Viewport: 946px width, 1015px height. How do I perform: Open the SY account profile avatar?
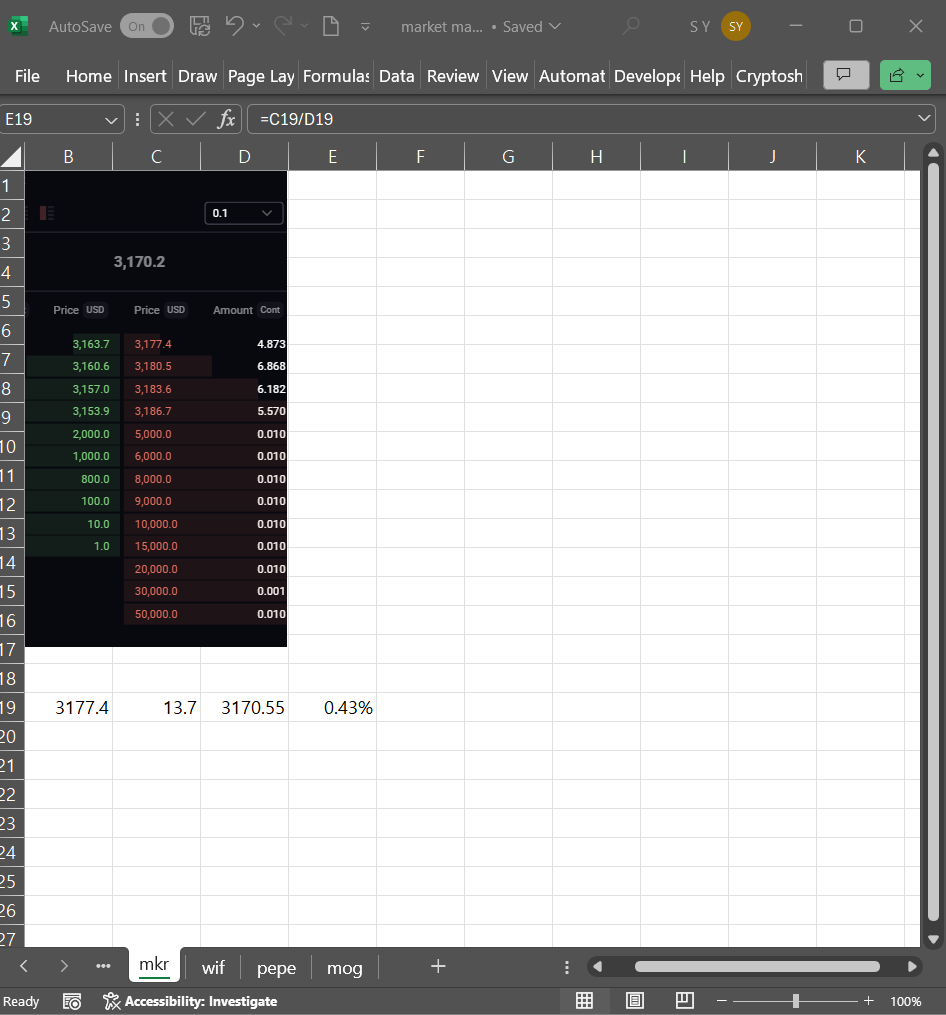point(736,27)
